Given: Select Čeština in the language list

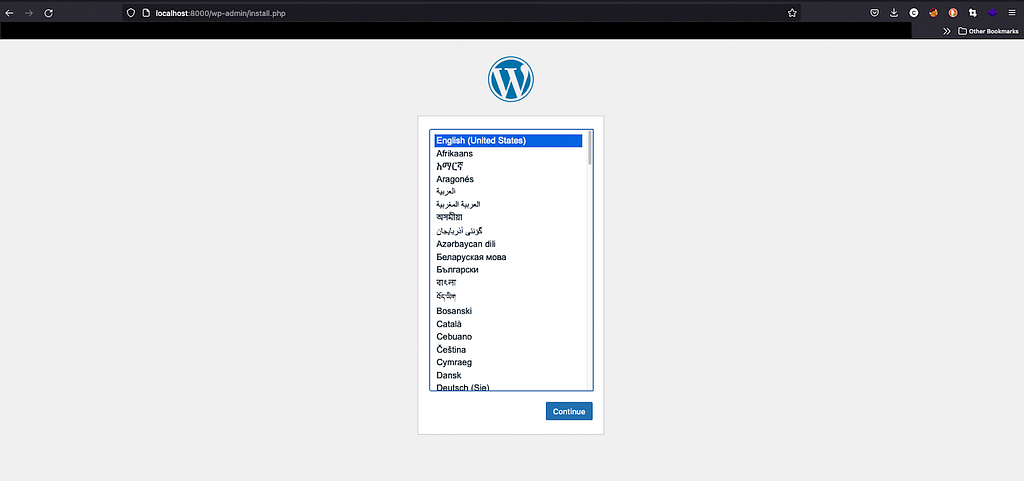Looking at the screenshot, I should pos(508,349).
